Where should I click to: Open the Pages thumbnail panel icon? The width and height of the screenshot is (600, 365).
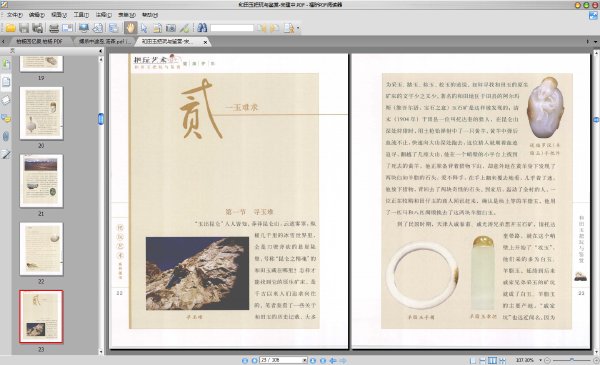click(x=6, y=81)
